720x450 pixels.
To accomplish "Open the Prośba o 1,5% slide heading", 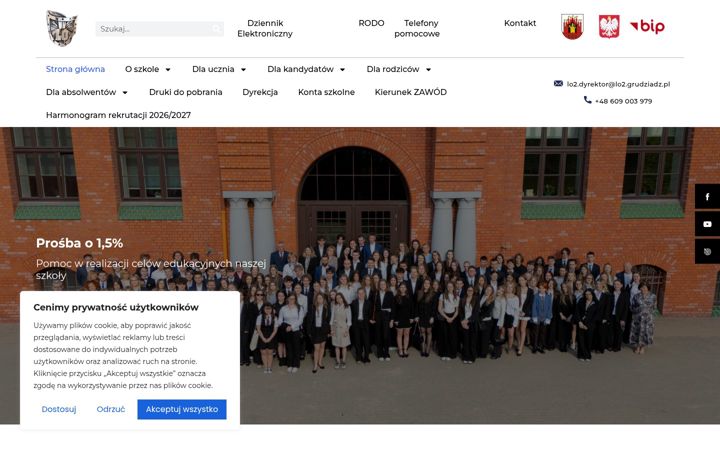I will (x=79, y=243).
